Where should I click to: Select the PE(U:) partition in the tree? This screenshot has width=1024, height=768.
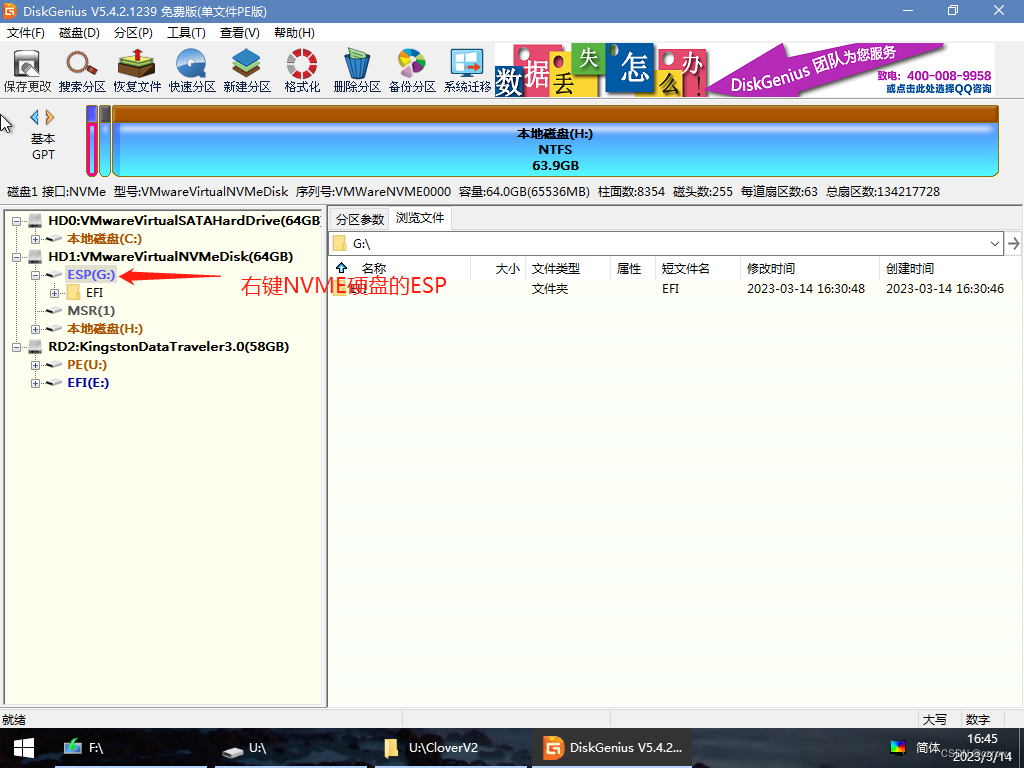pos(87,364)
